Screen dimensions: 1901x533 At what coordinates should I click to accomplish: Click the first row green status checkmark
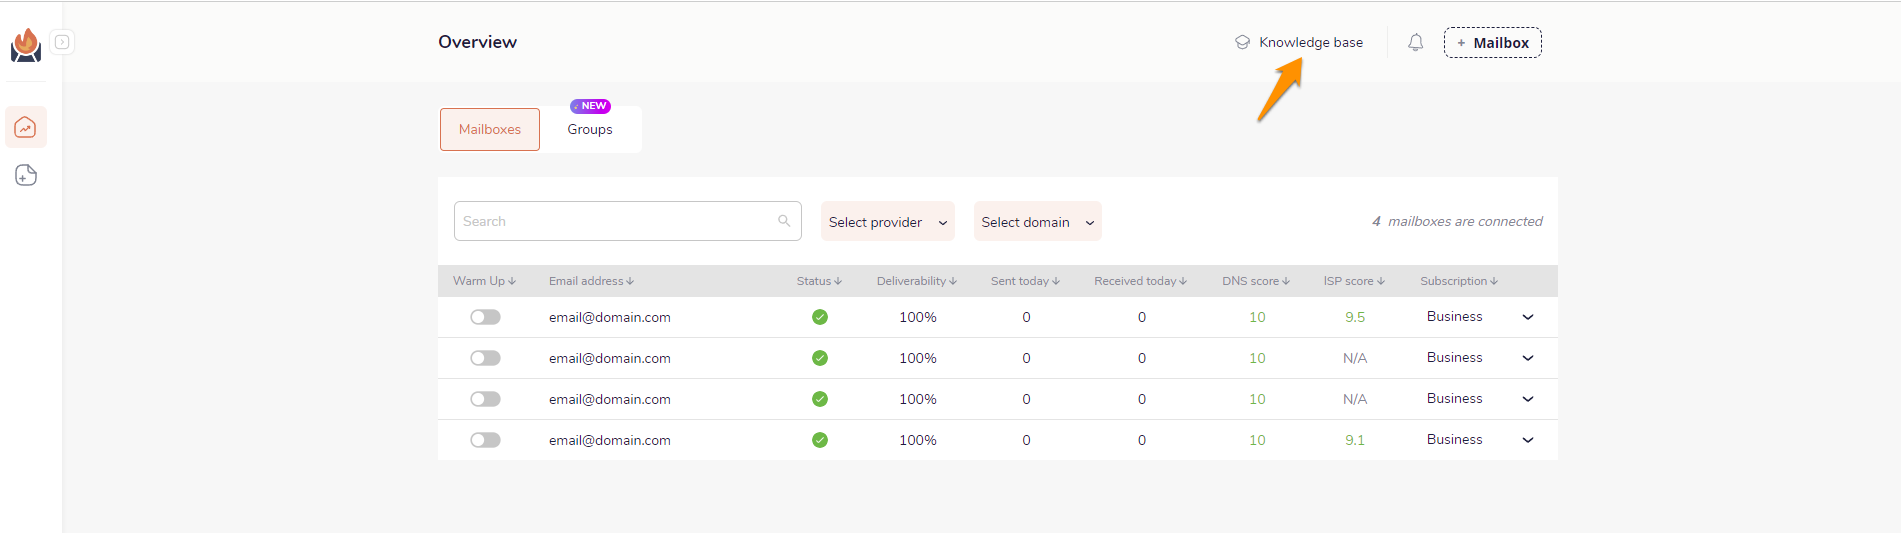point(820,317)
